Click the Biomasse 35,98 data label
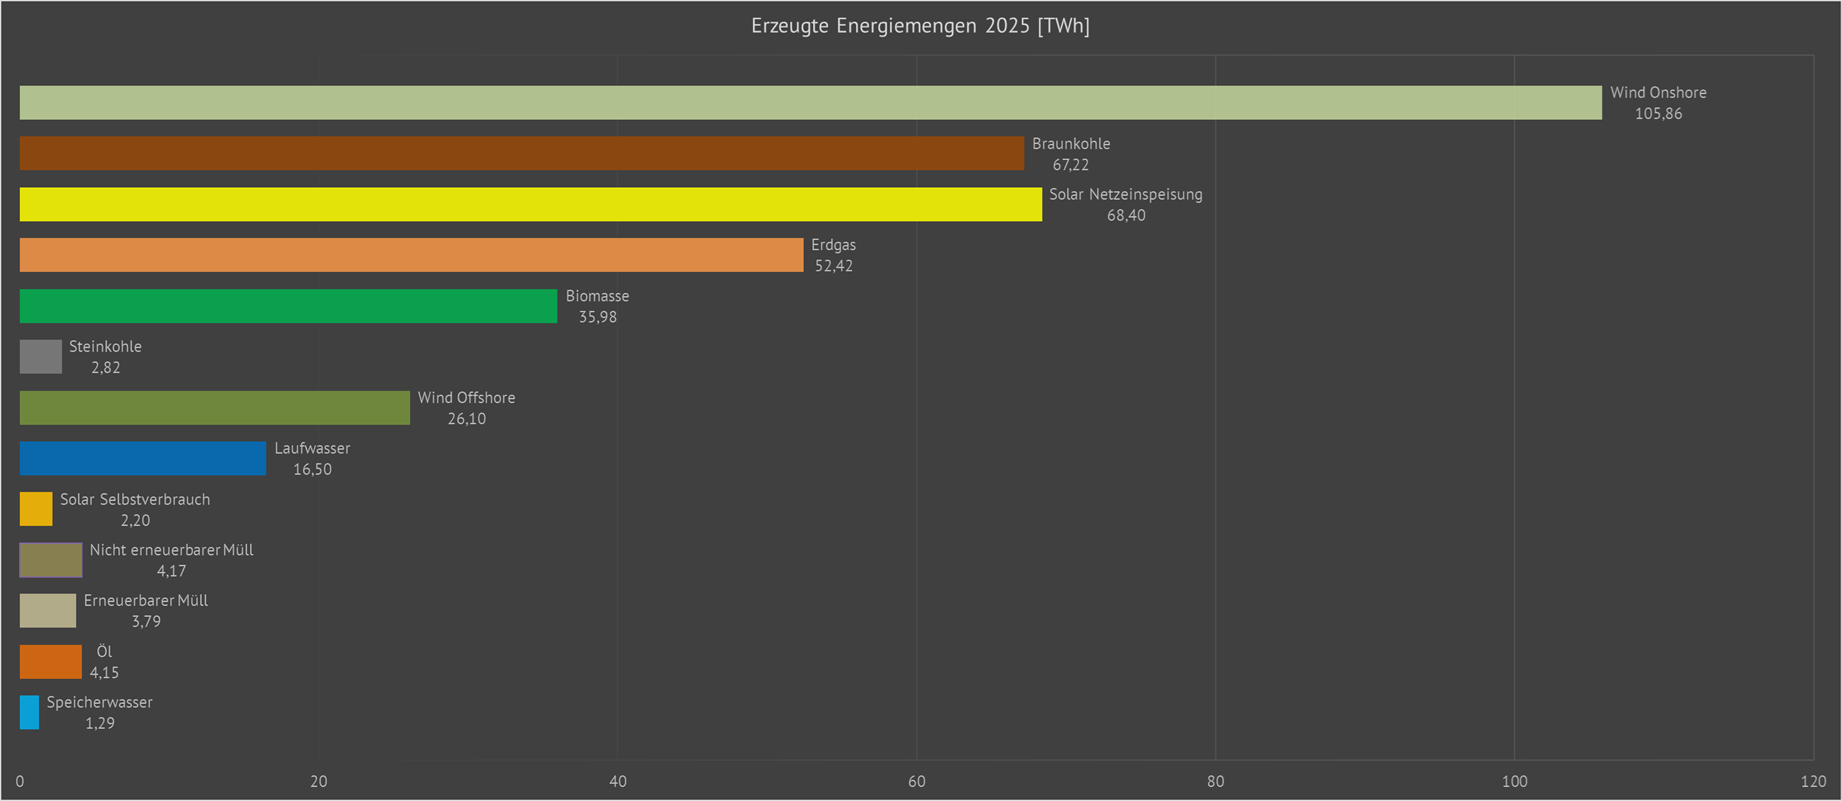 (597, 306)
